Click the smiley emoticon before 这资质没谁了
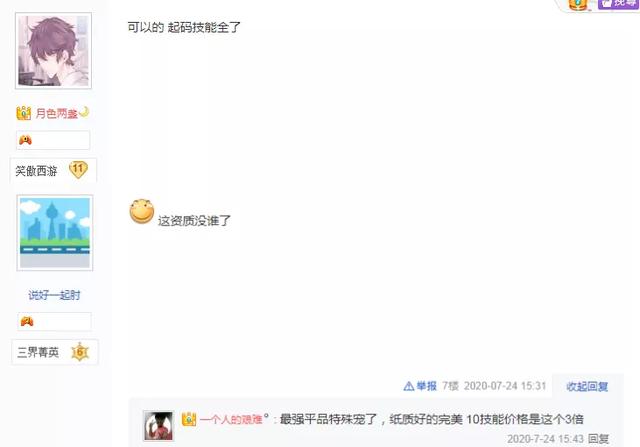 click(x=142, y=211)
